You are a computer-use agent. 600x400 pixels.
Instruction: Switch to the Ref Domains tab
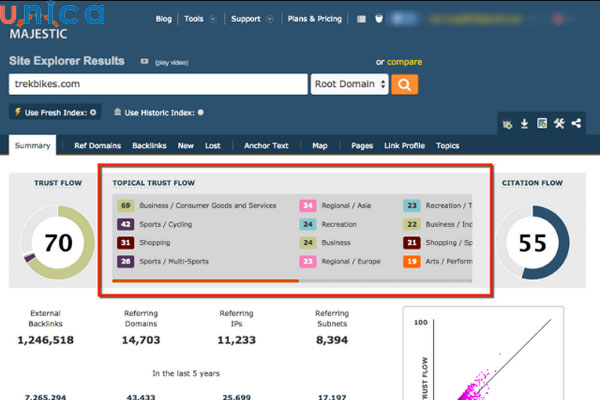point(98,146)
